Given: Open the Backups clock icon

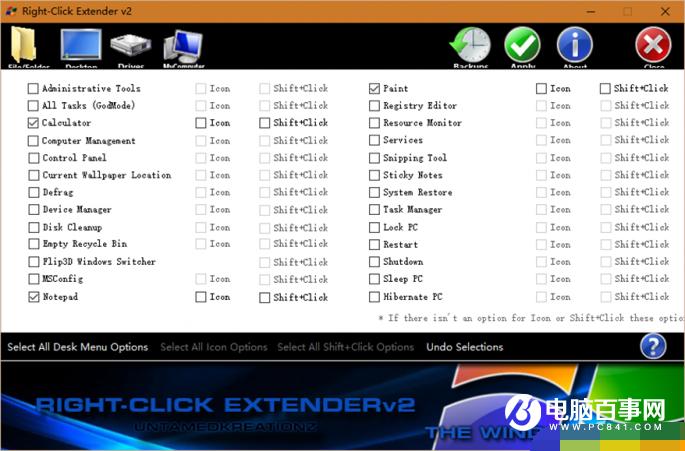Looking at the screenshot, I should pyautogui.click(x=470, y=45).
